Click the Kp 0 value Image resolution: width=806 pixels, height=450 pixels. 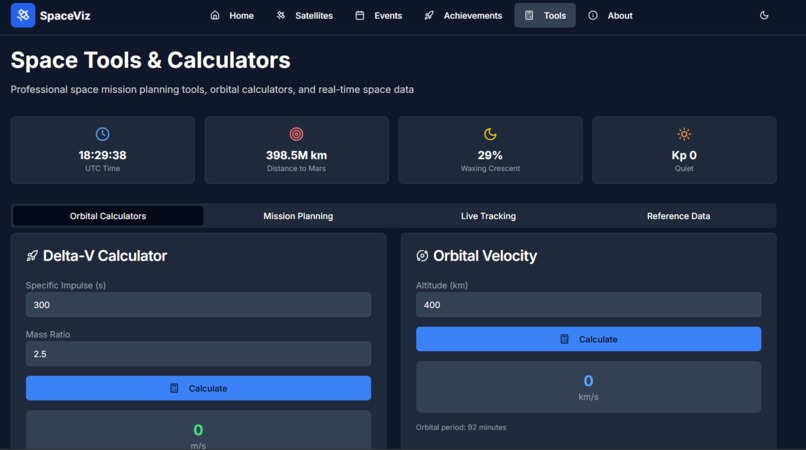[x=684, y=155]
